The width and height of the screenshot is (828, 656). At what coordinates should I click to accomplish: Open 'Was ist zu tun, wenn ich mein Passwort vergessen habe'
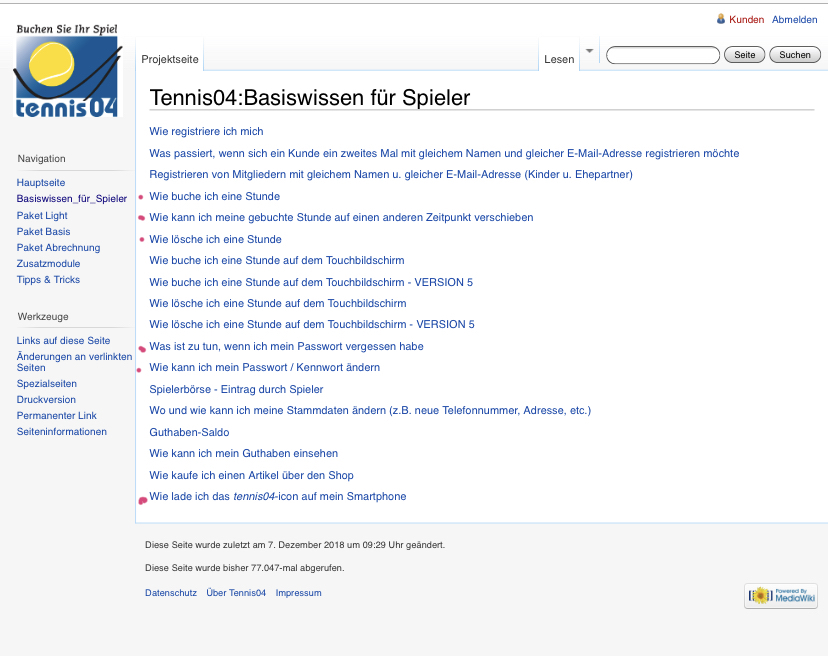click(x=286, y=346)
